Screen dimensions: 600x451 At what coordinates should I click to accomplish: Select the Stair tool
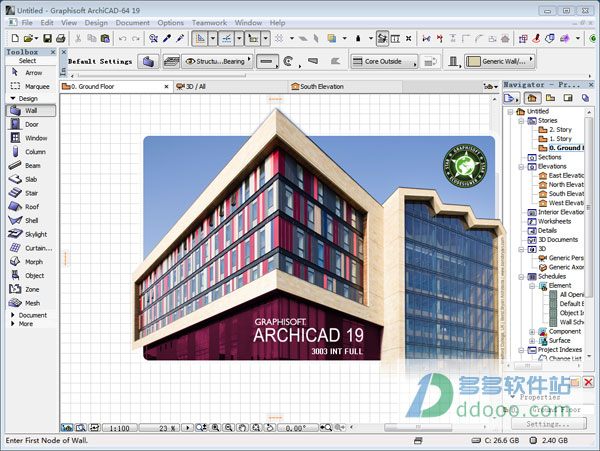[x=31, y=193]
